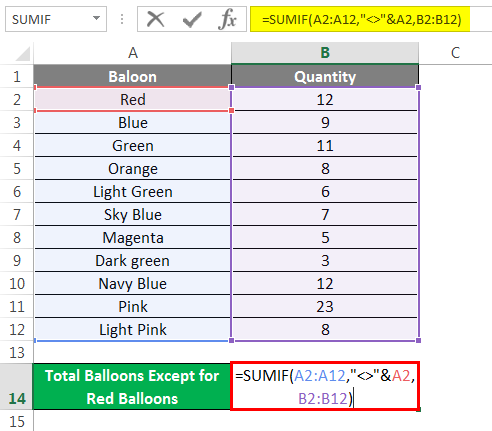Click the formula bar options dots
The height and width of the screenshot is (431, 492).
click(x=122, y=19)
